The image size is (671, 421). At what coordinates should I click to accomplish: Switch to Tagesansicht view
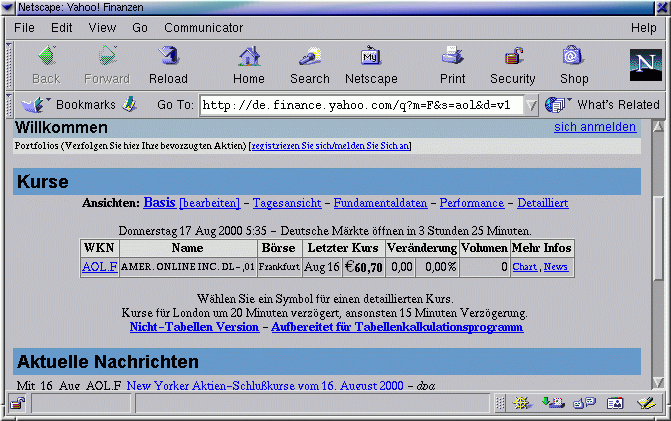(287, 203)
